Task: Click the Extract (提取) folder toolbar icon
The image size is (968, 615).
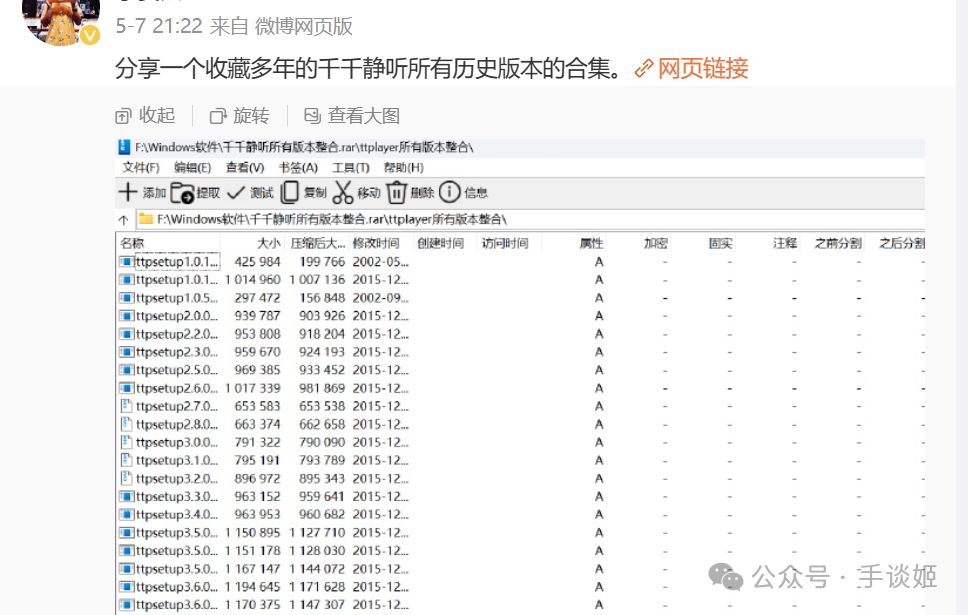Action: pos(182,193)
